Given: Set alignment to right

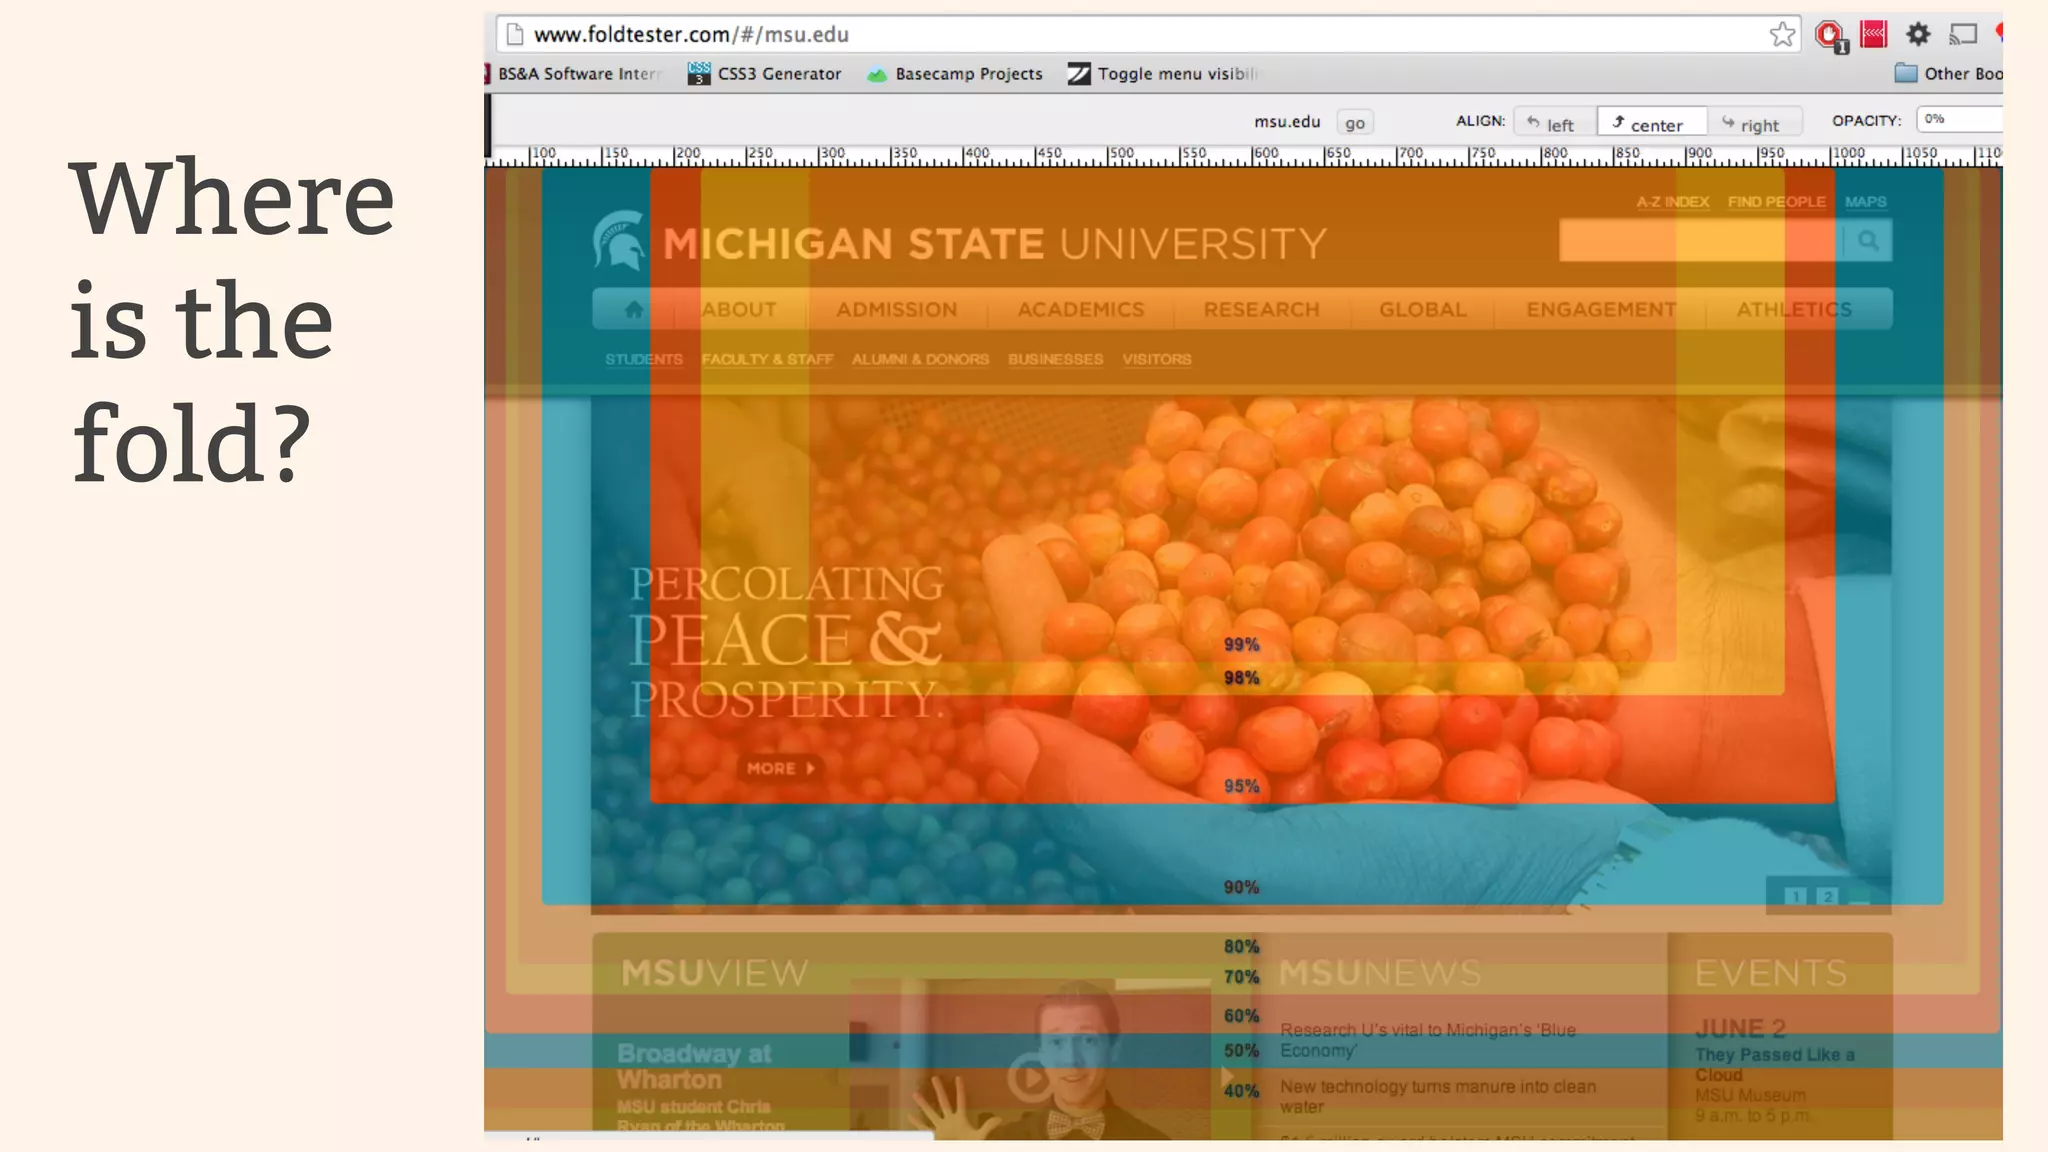Looking at the screenshot, I should tap(1751, 124).
